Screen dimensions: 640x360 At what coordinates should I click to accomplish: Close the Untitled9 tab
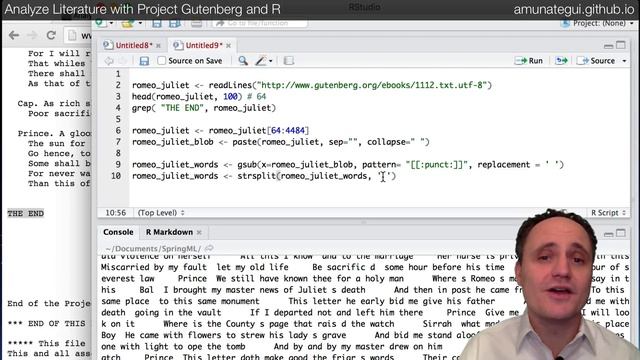coord(229,46)
